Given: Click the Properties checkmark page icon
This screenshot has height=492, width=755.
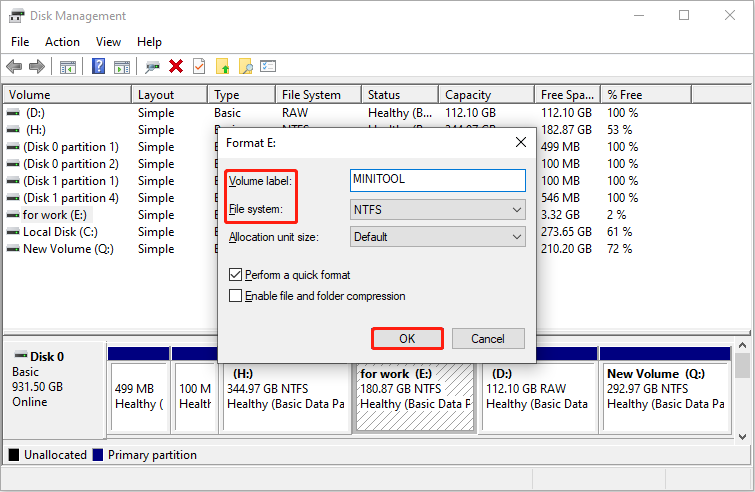Looking at the screenshot, I should [x=199, y=66].
